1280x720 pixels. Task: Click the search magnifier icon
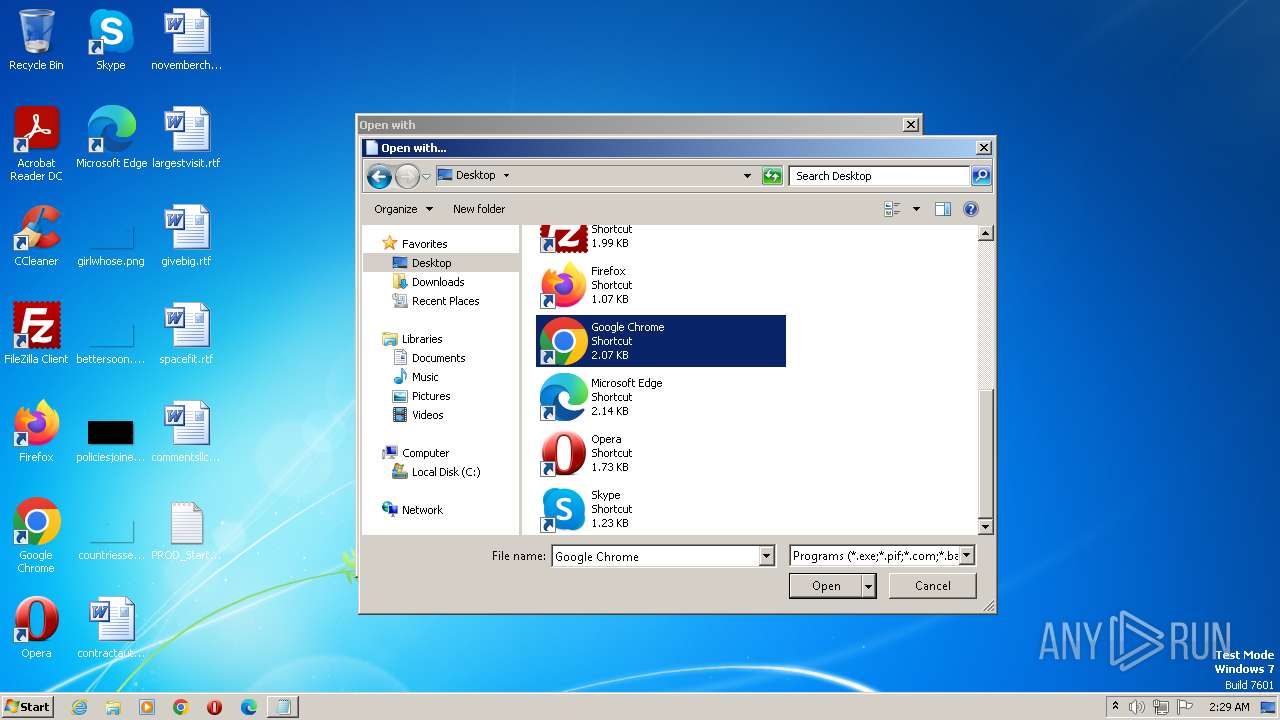(x=981, y=176)
